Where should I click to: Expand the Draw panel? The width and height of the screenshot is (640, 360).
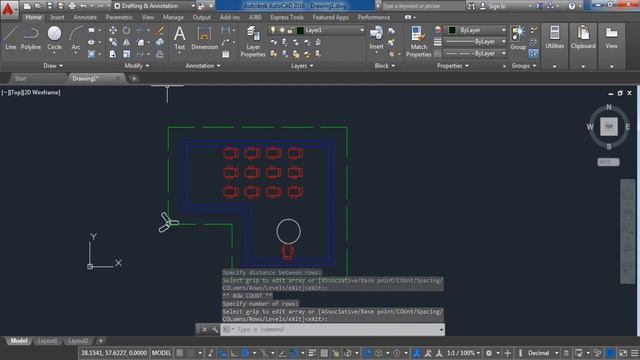(x=53, y=66)
